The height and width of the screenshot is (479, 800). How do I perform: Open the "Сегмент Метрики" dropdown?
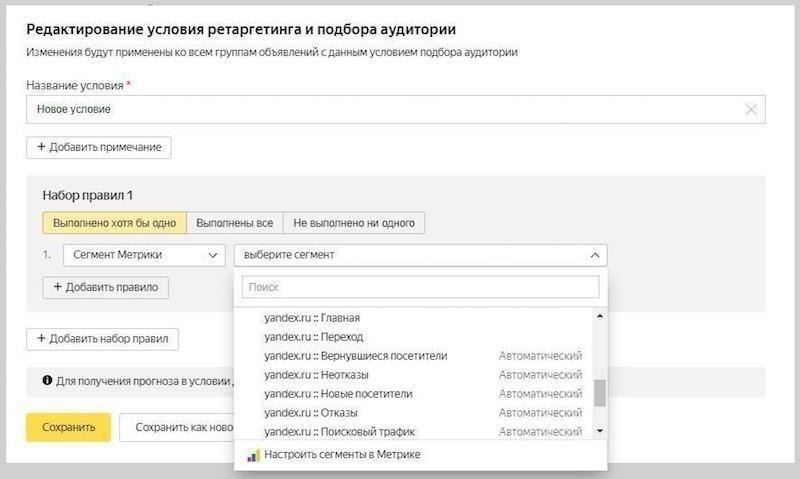(x=144, y=255)
